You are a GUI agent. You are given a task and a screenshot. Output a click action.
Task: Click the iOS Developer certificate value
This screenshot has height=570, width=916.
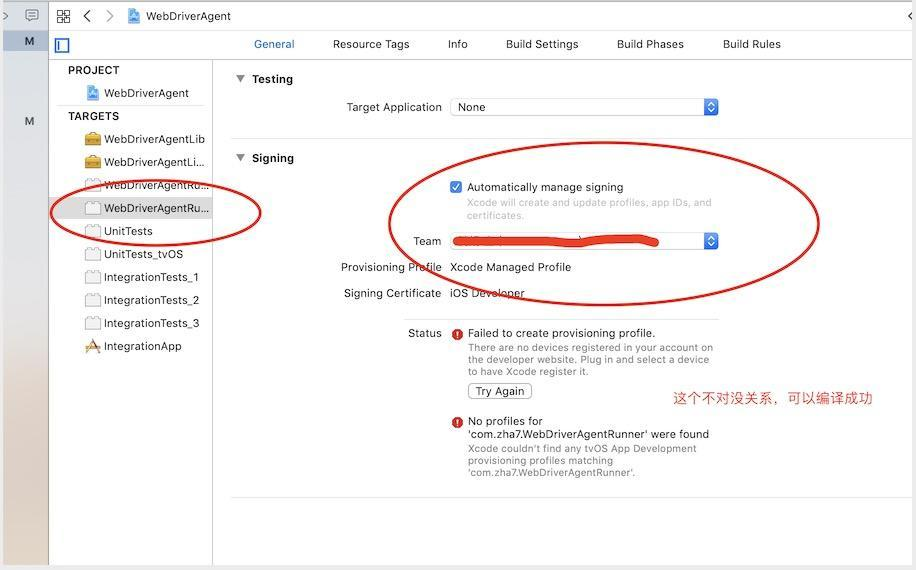487,293
